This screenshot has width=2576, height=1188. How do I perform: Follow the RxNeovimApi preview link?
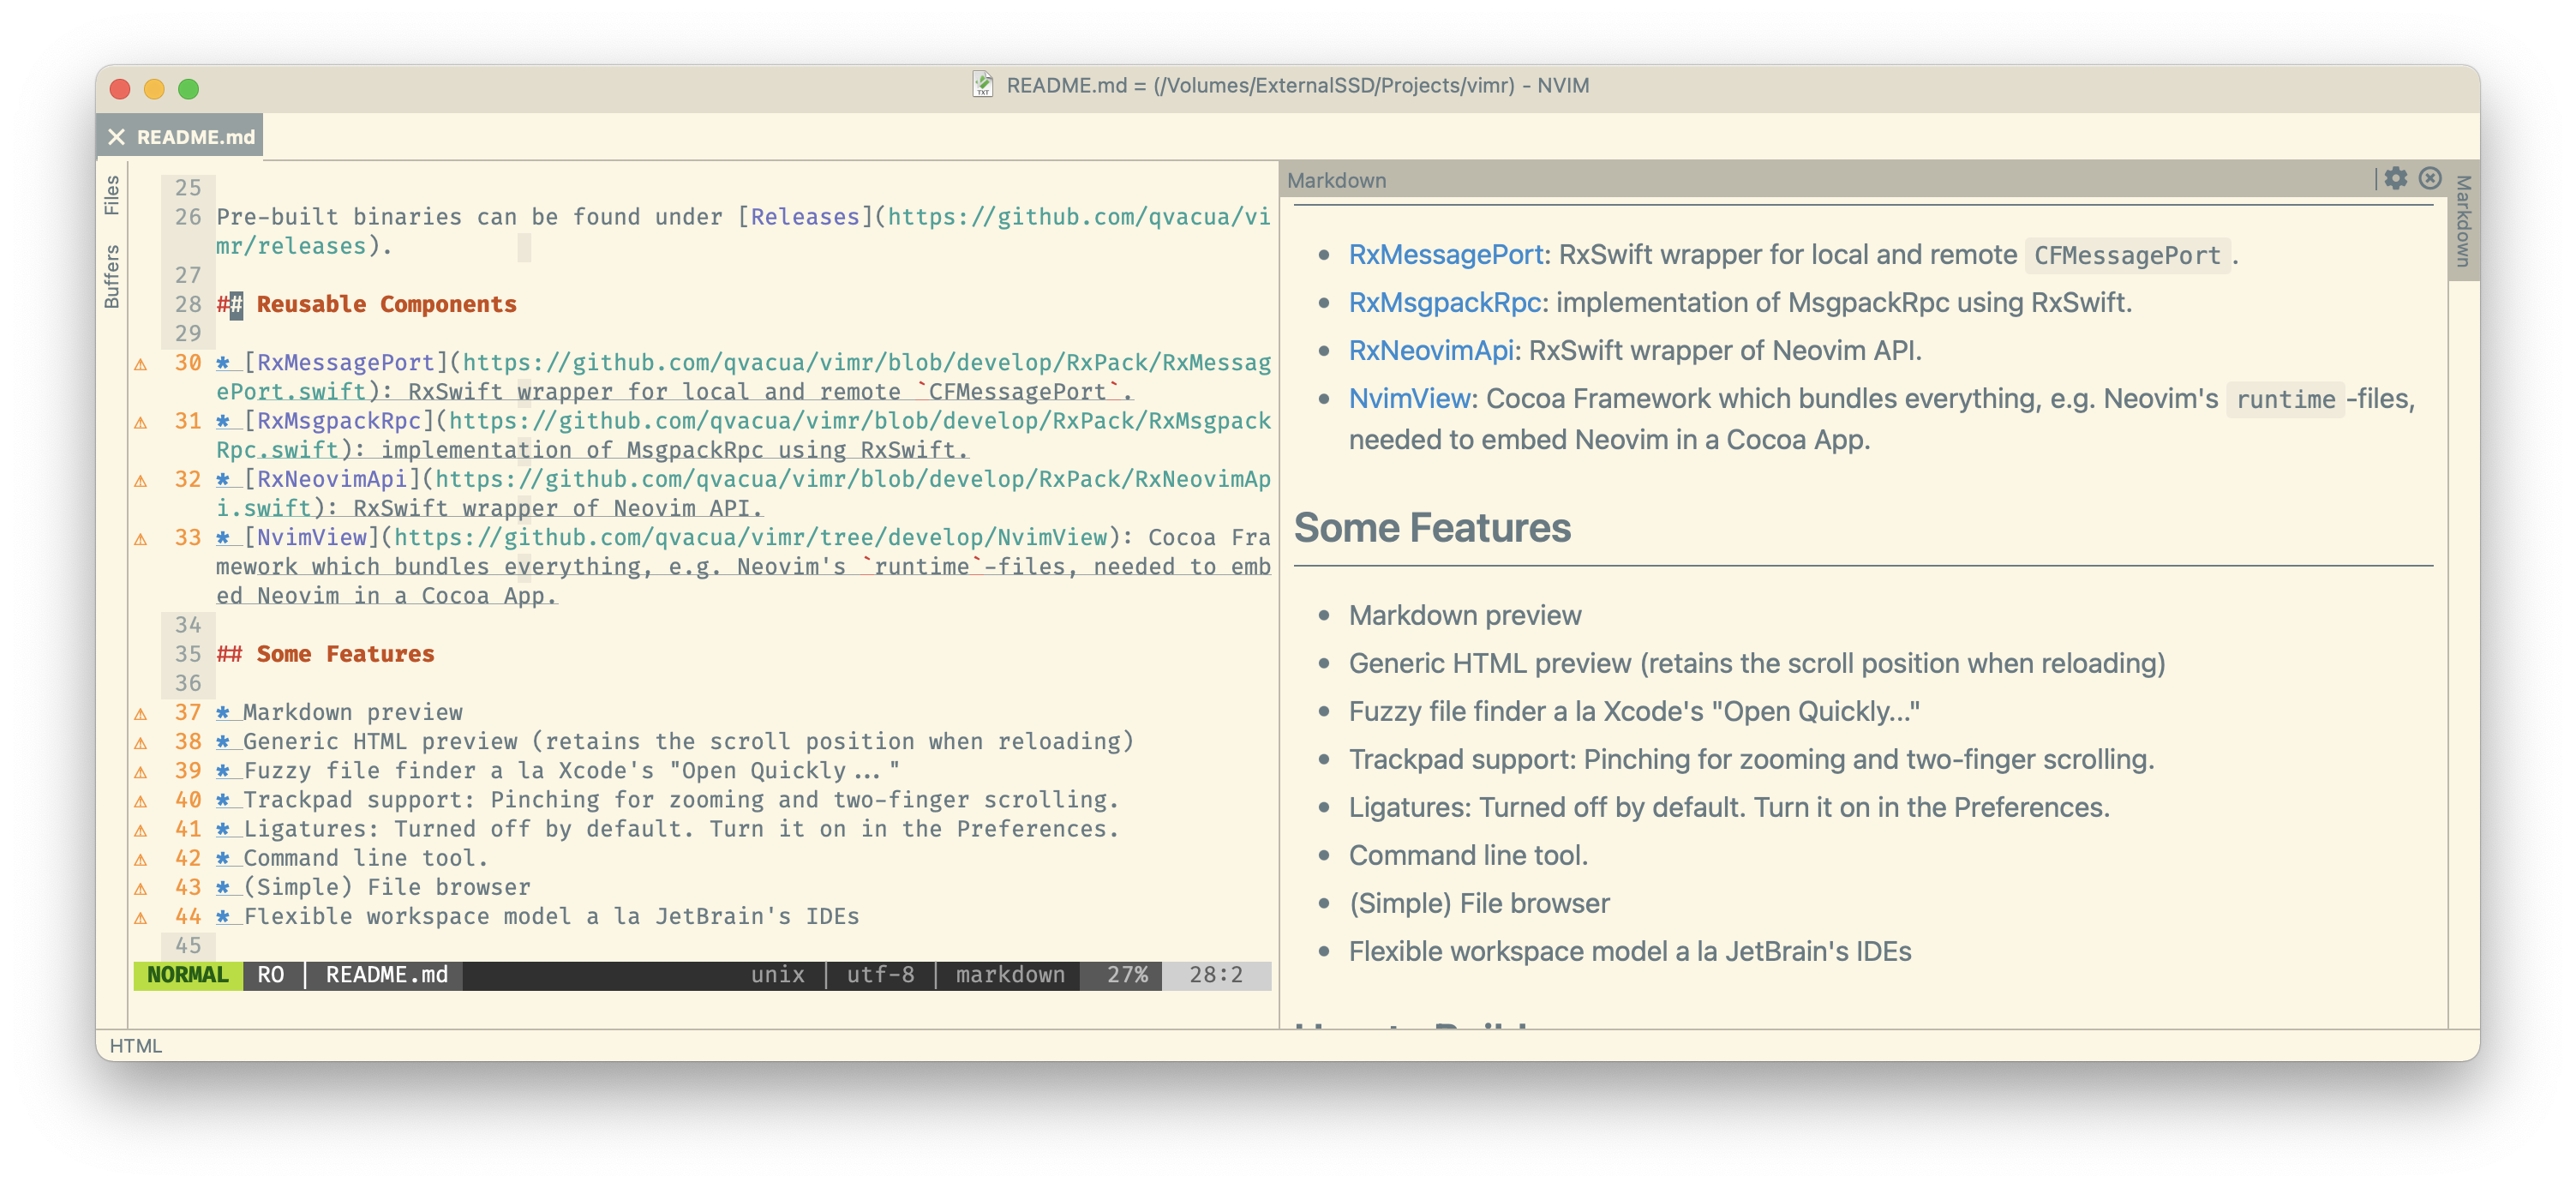tap(1430, 351)
